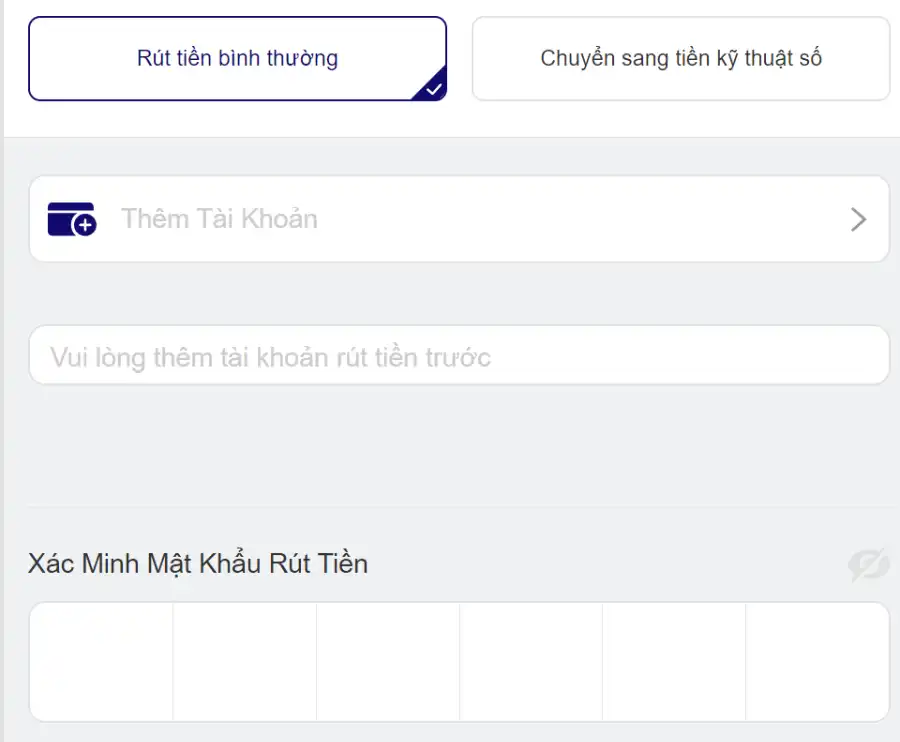This screenshot has height=742, width=900.
Task: Click the 'Xác Minh Mật Khẩu Rút Tiền' label
Action: tap(197, 563)
